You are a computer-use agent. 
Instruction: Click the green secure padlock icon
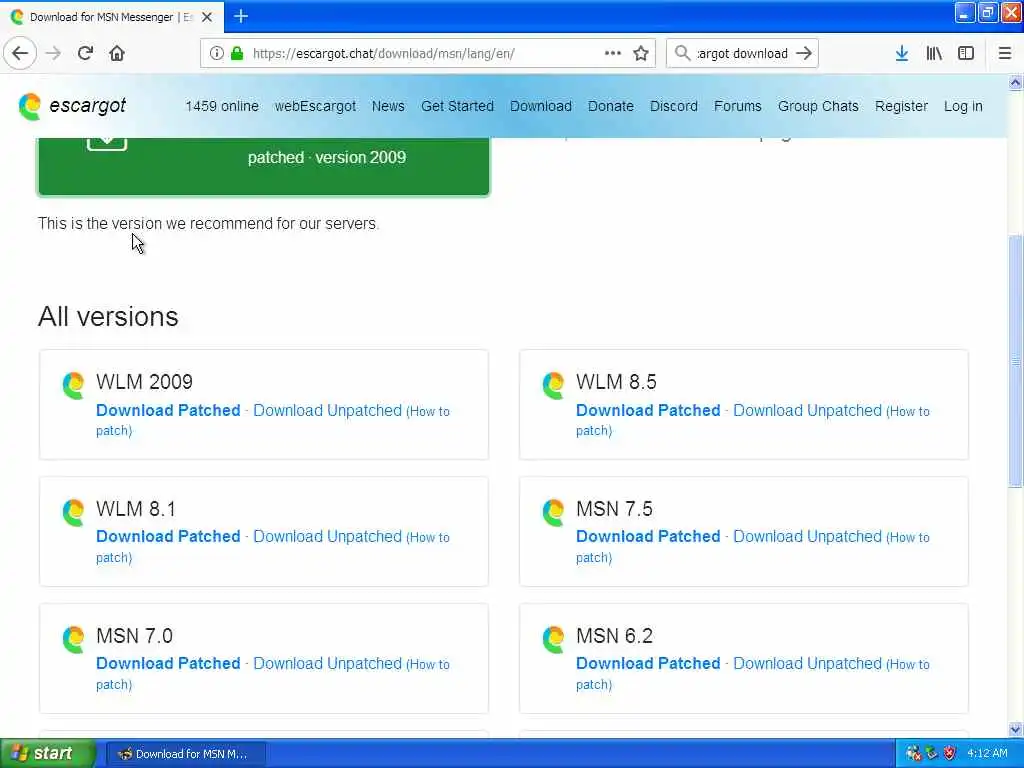pyautogui.click(x=237, y=54)
